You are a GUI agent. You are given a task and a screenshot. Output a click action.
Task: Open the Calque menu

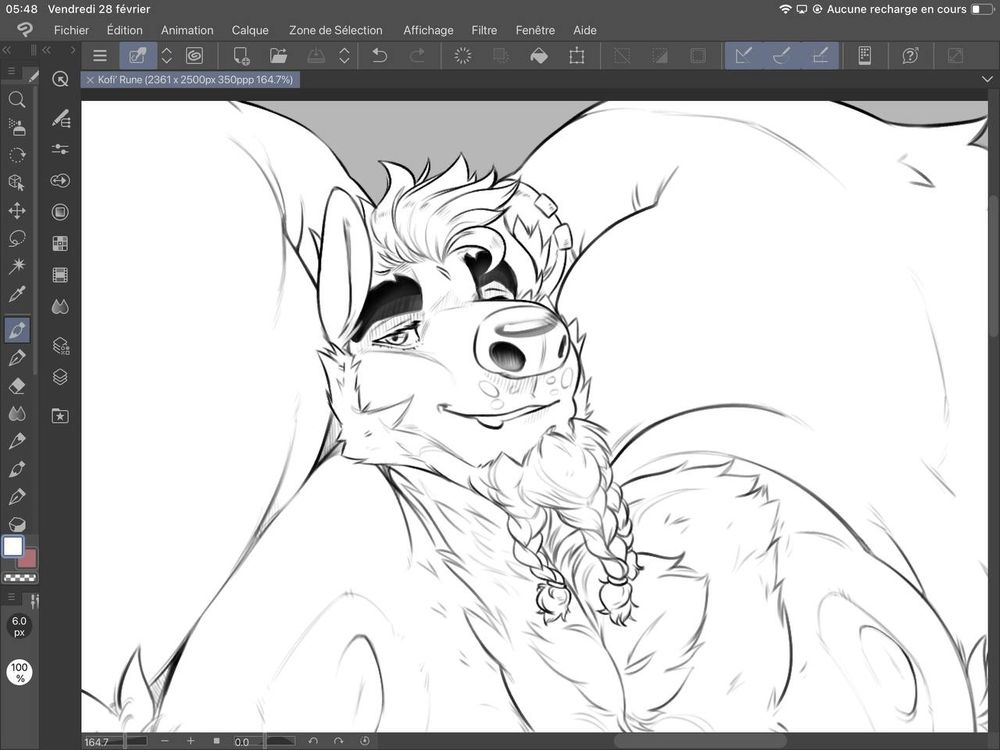tap(250, 30)
